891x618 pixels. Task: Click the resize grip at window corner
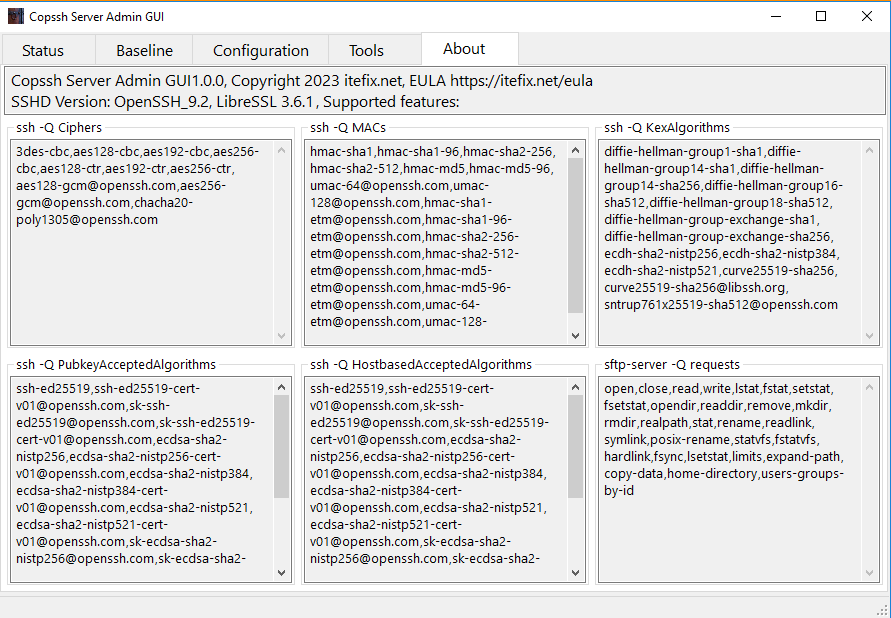click(884, 611)
